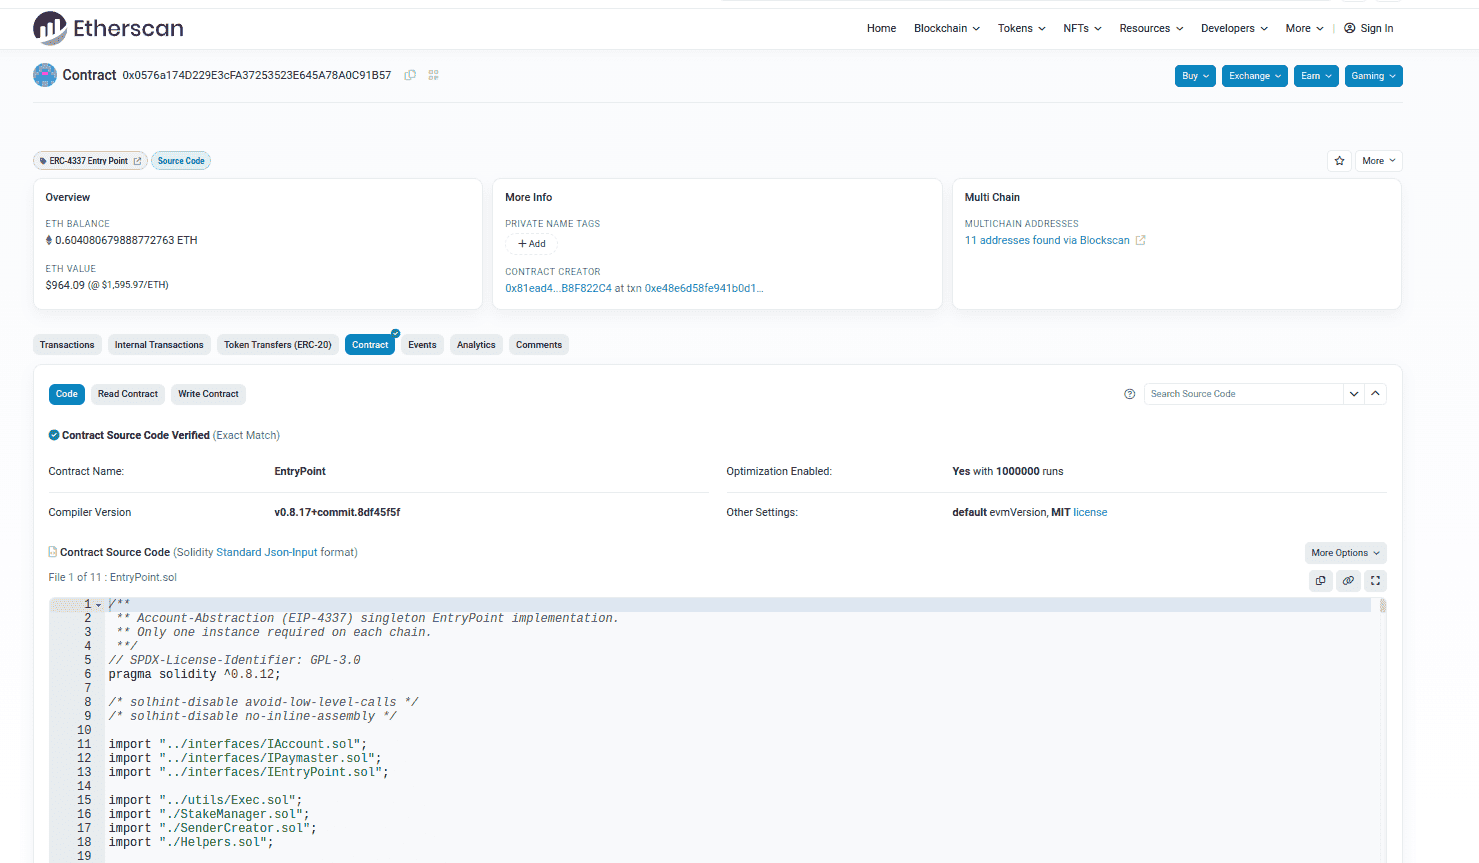Click the Etherscan logo
The height and width of the screenshot is (863, 1479).
(x=108, y=28)
